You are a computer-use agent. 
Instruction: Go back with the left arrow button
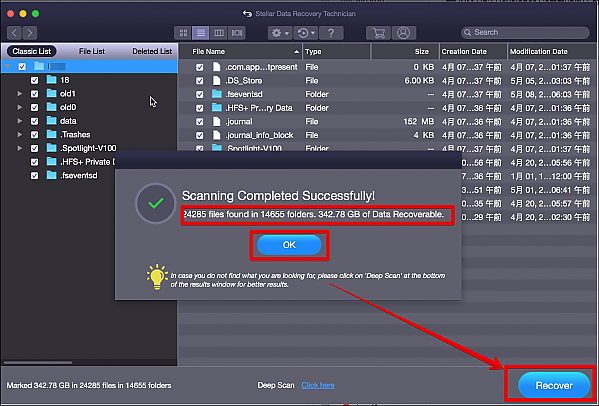coord(14,33)
